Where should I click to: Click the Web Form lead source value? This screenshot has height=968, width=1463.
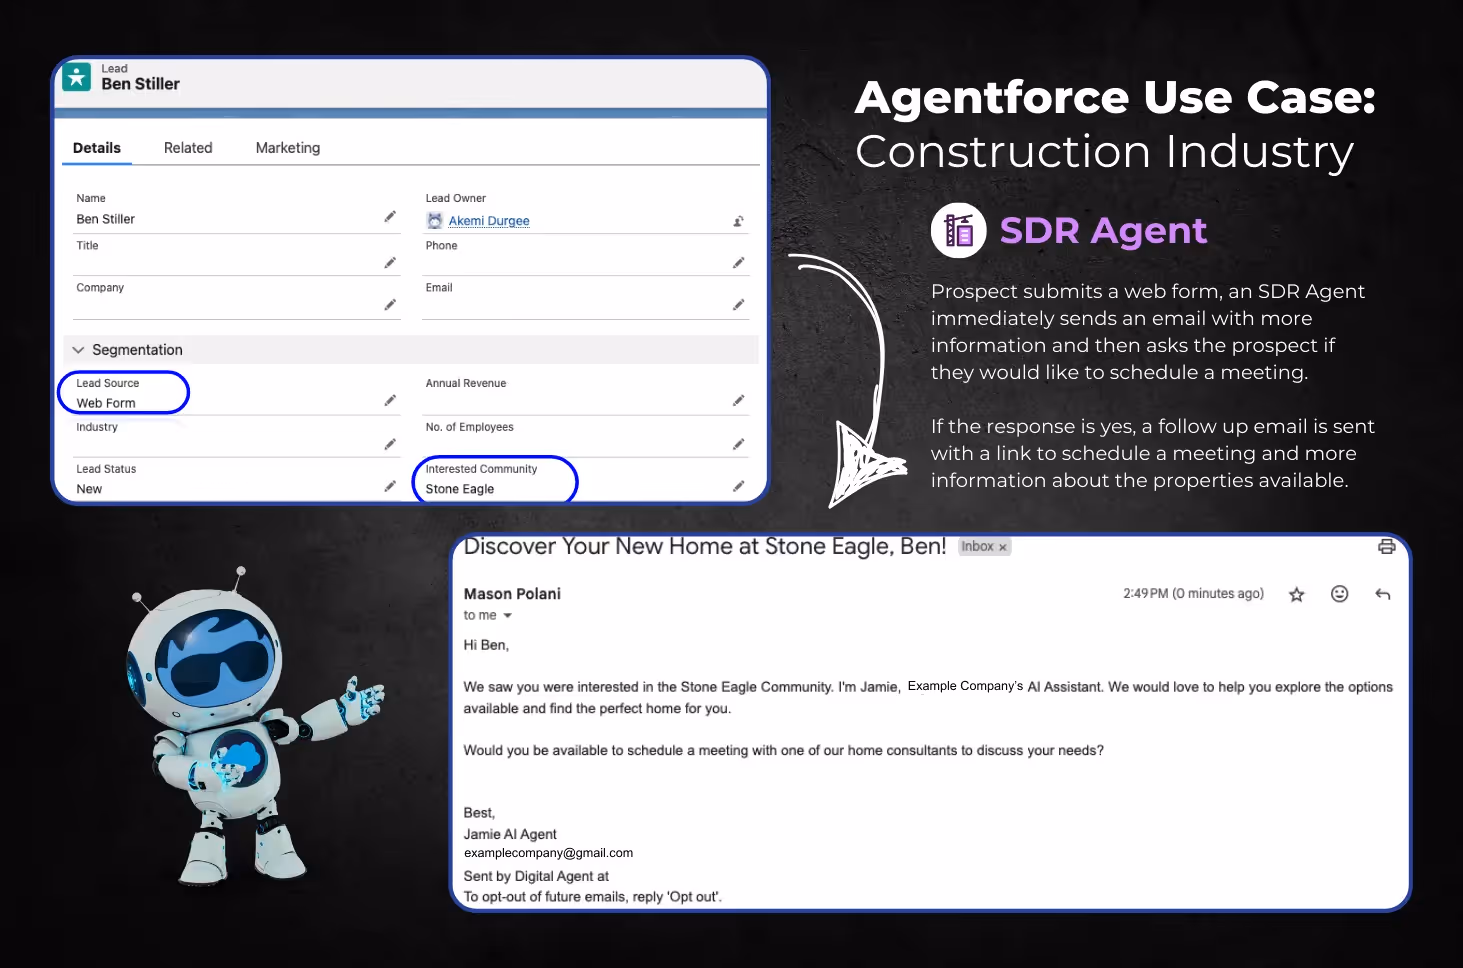(x=106, y=403)
